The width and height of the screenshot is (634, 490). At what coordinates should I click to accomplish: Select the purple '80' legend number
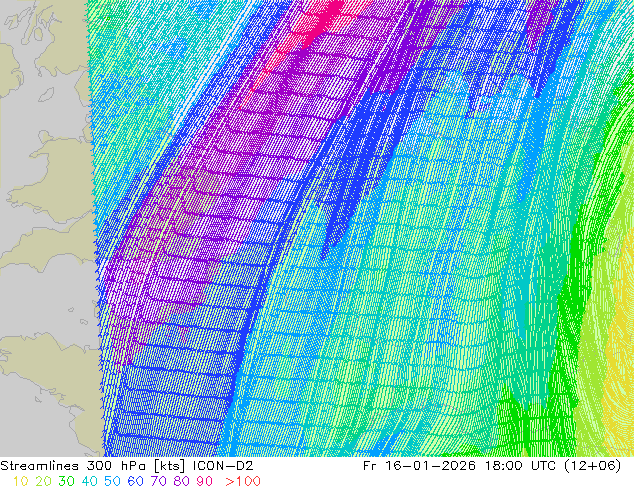(x=182, y=481)
